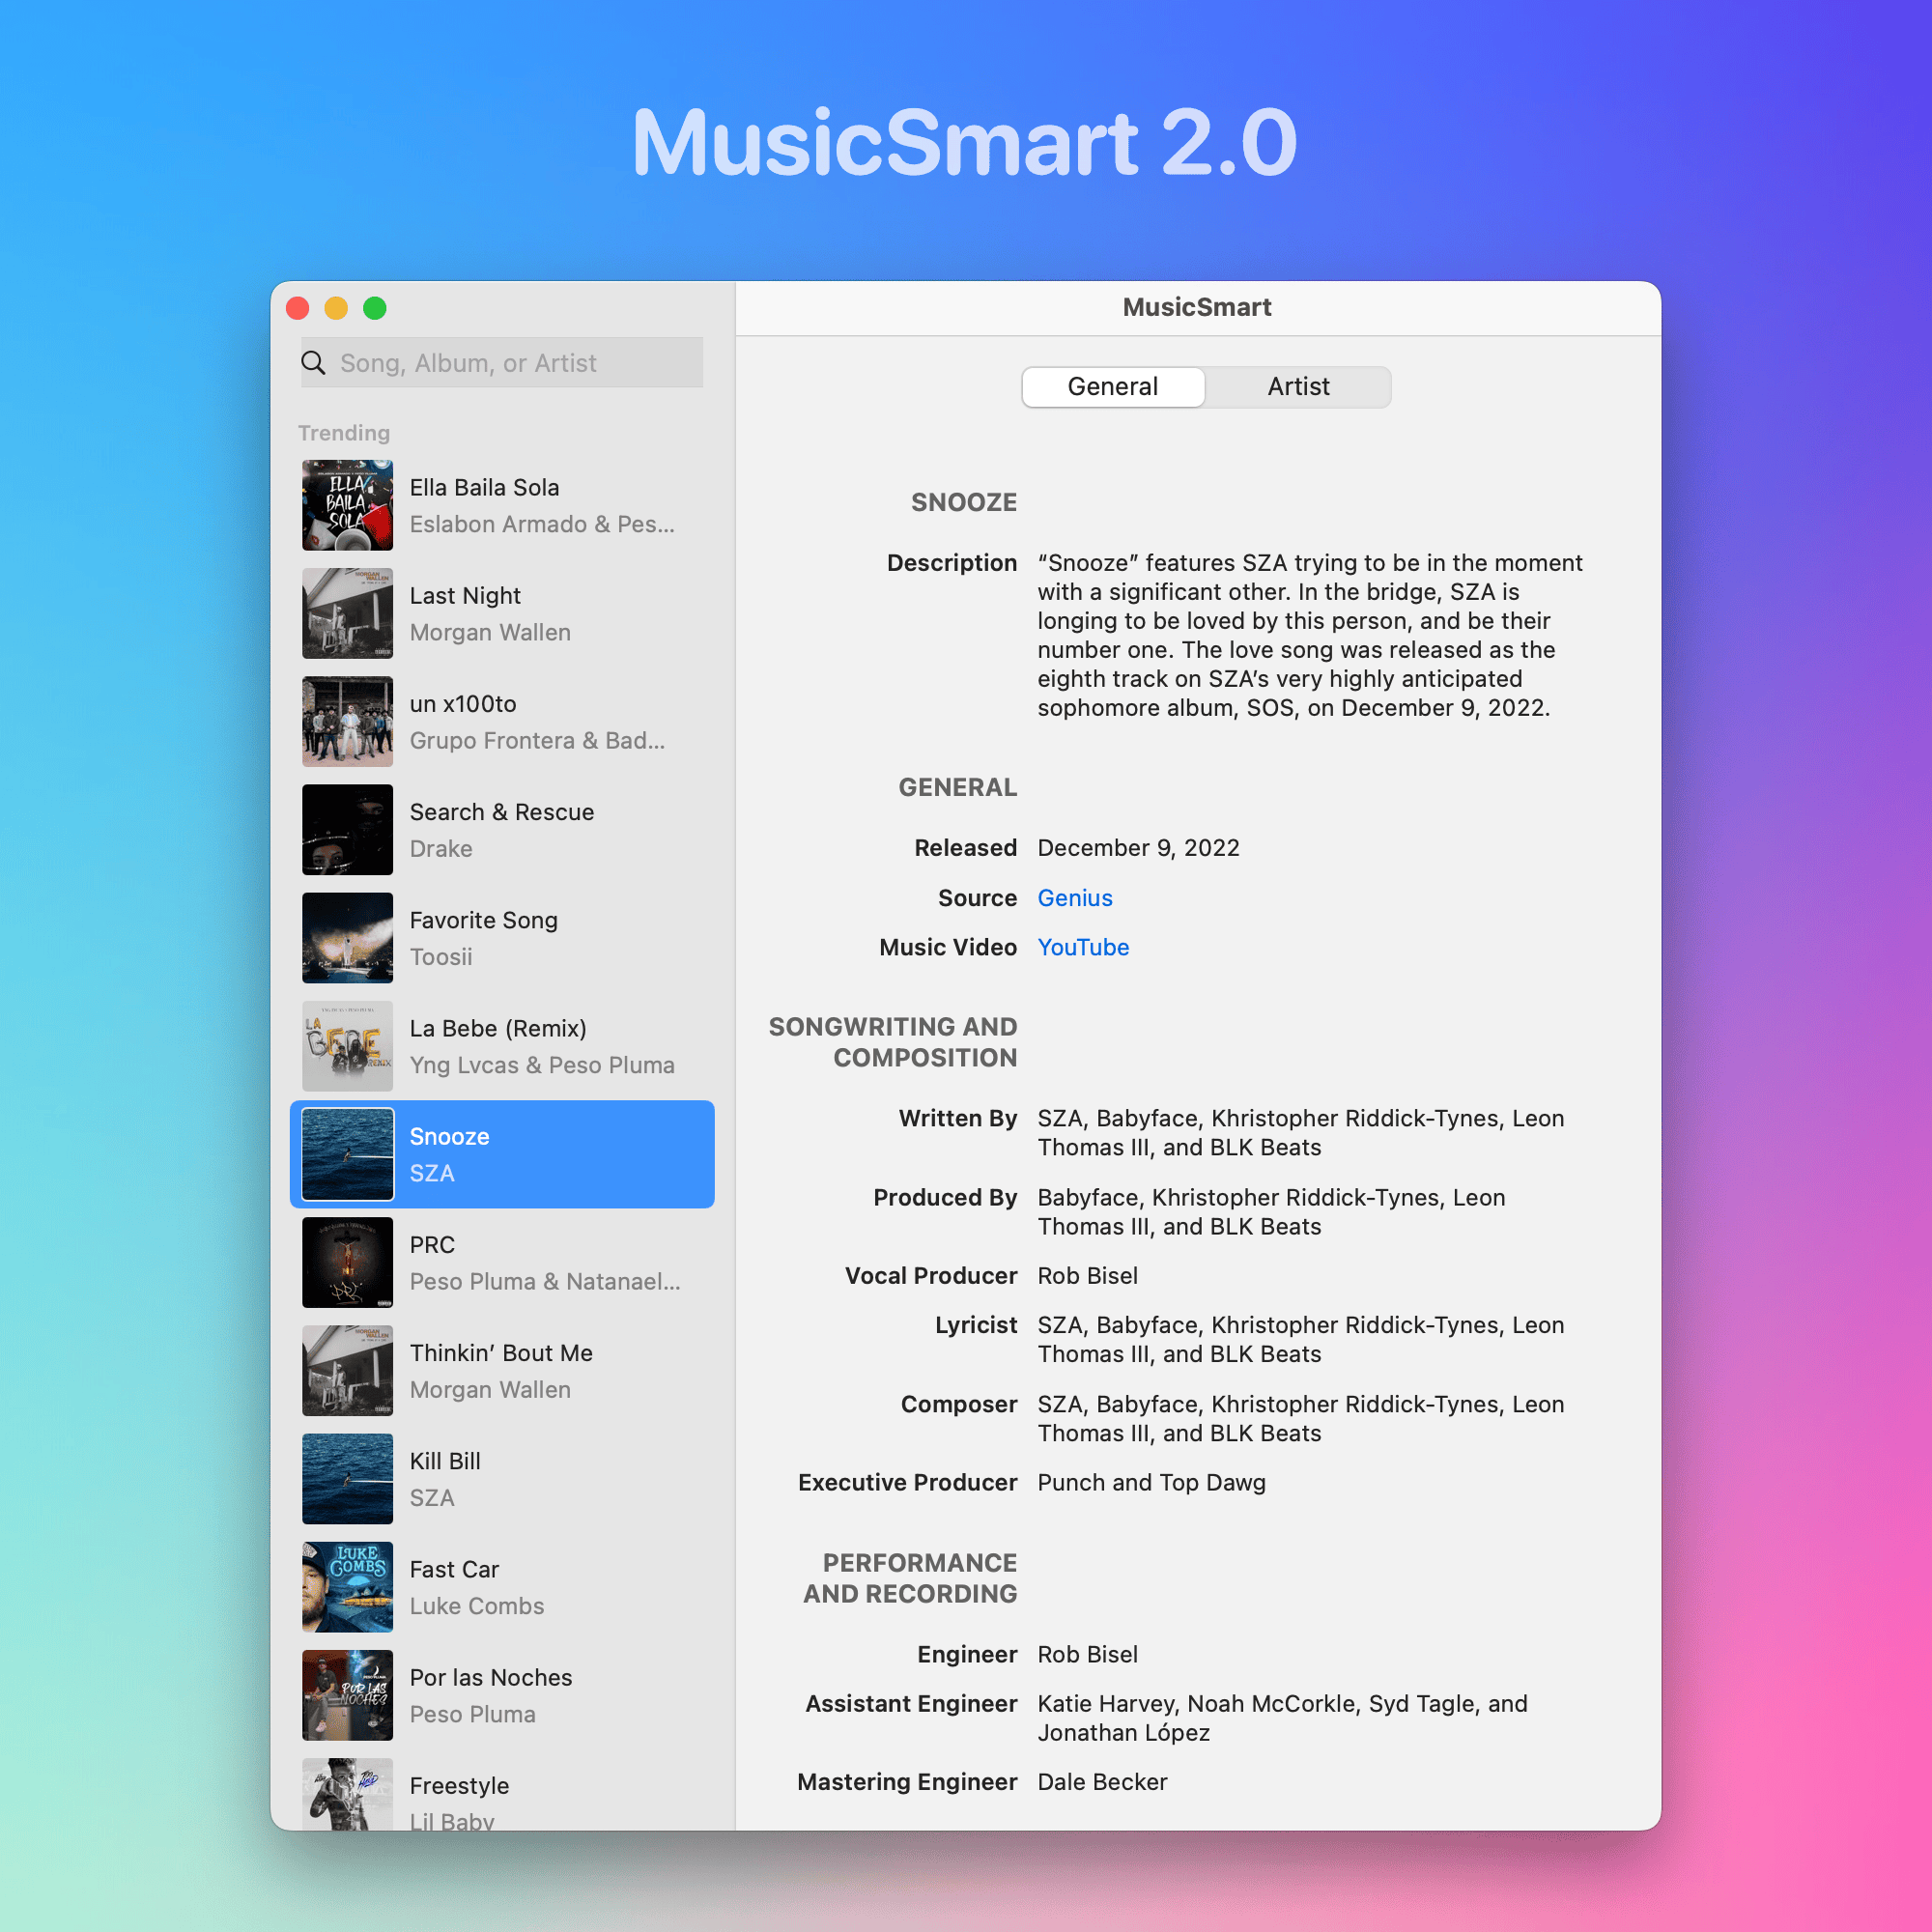Click the PERFORMANCE AND RECORDING heading
Screen dimensions: 1932x1932
coord(910,1578)
